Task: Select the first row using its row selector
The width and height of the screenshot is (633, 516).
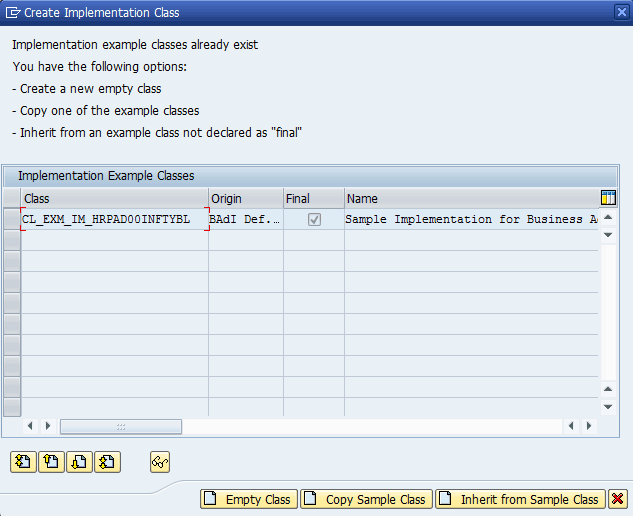Action: tap(11, 219)
